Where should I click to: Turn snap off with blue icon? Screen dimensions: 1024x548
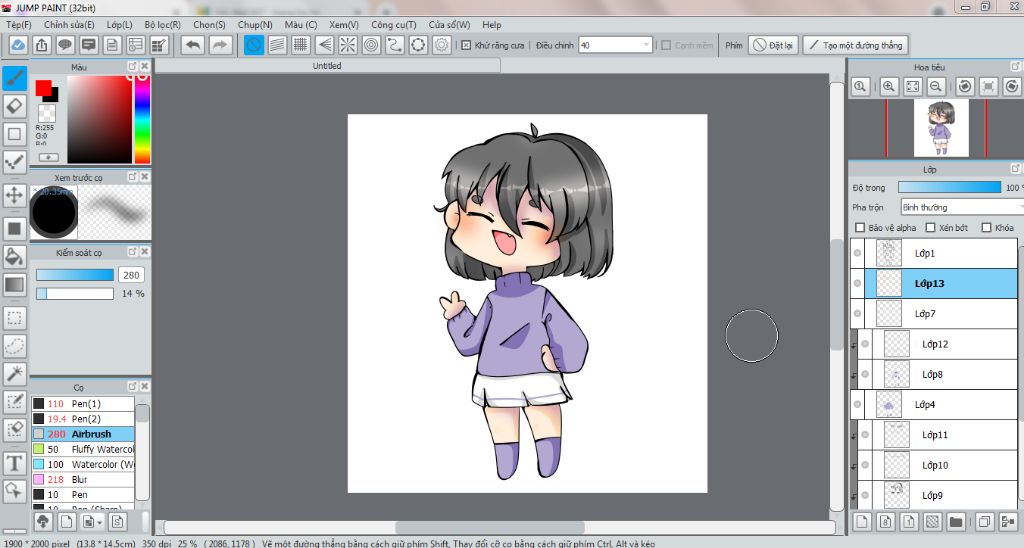tap(254, 45)
